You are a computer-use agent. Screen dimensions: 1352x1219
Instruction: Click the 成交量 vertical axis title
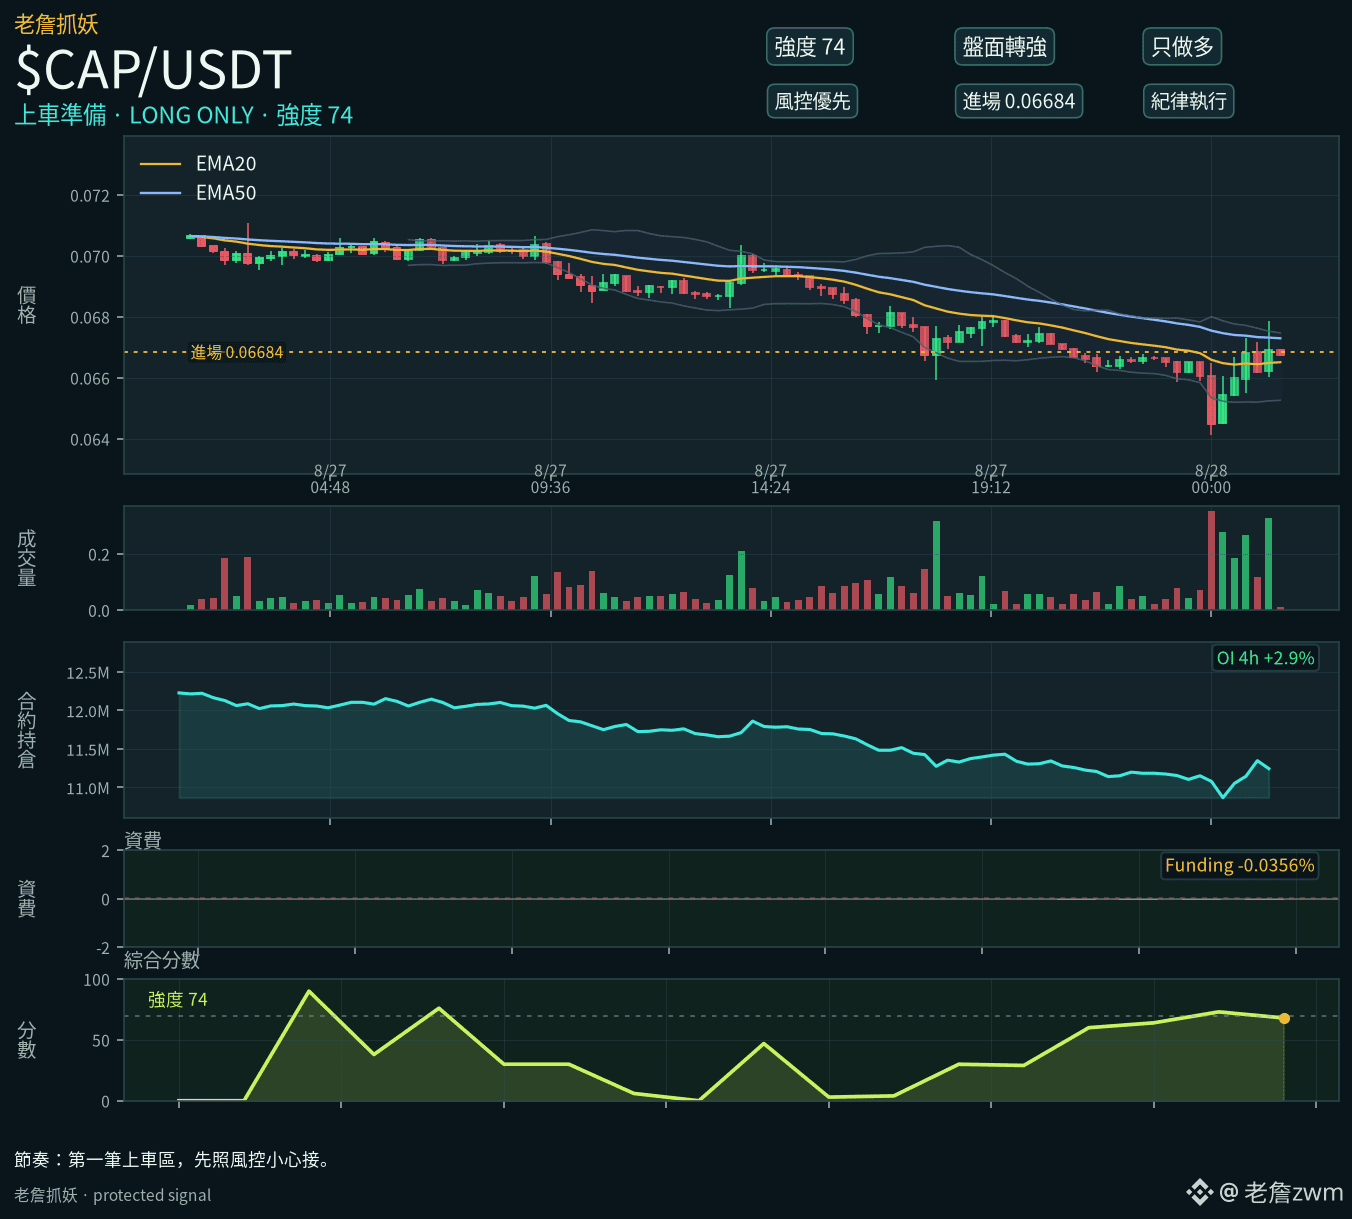tap(27, 558)
